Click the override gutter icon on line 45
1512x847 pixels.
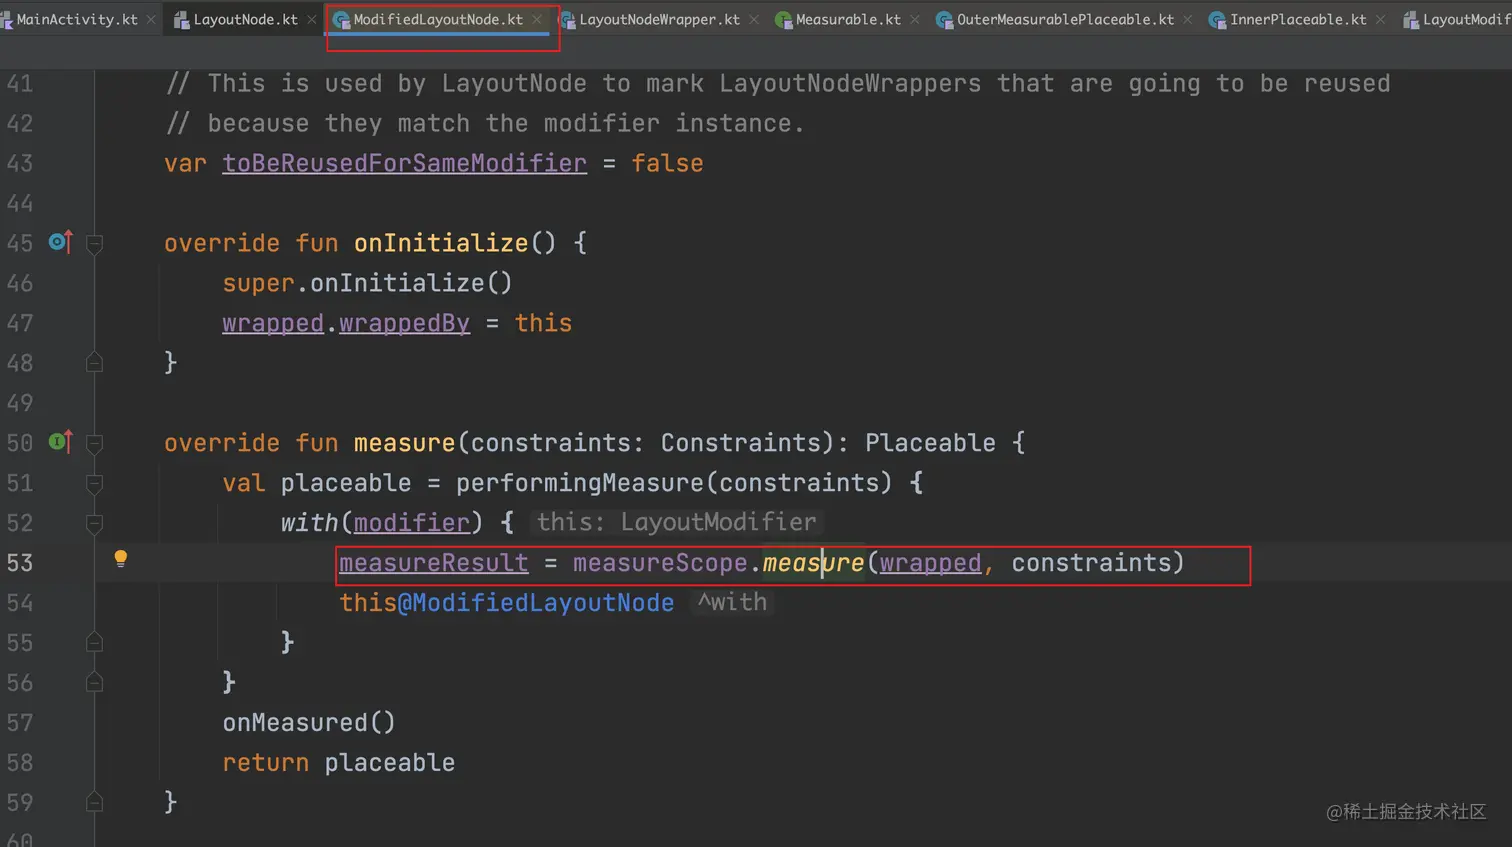coord(60,241)
